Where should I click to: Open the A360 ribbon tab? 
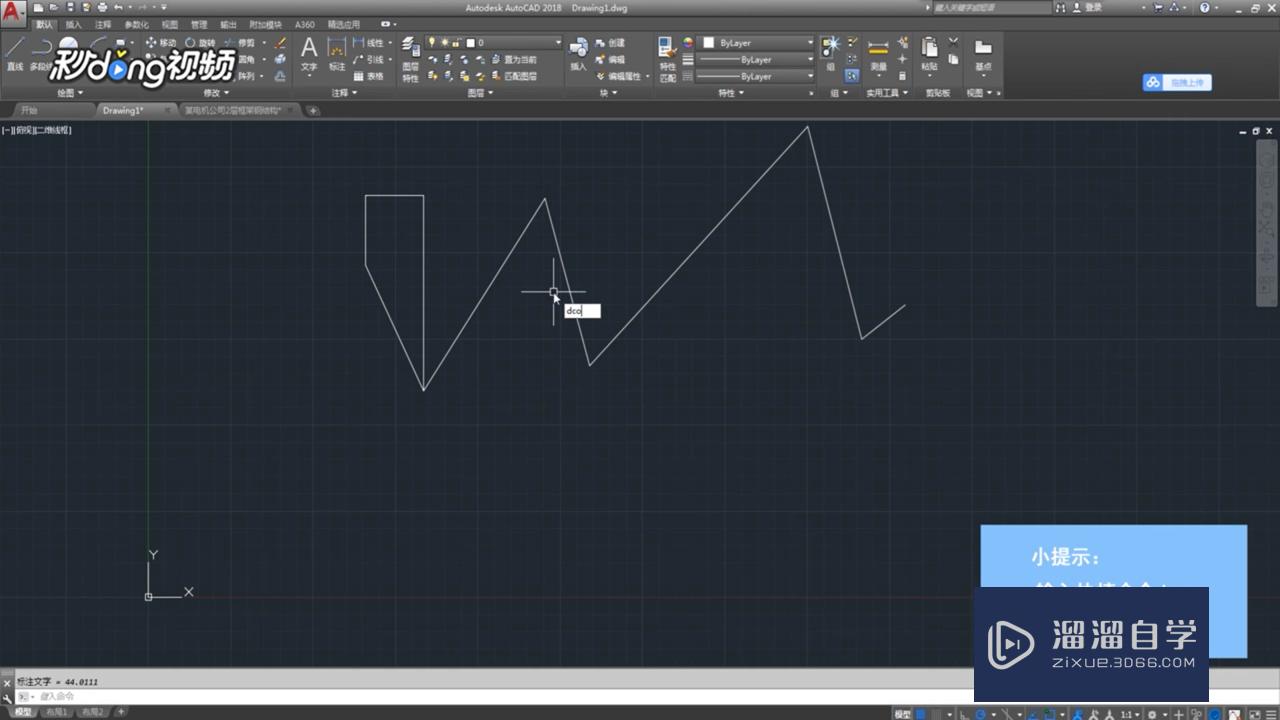click(304, 24)
